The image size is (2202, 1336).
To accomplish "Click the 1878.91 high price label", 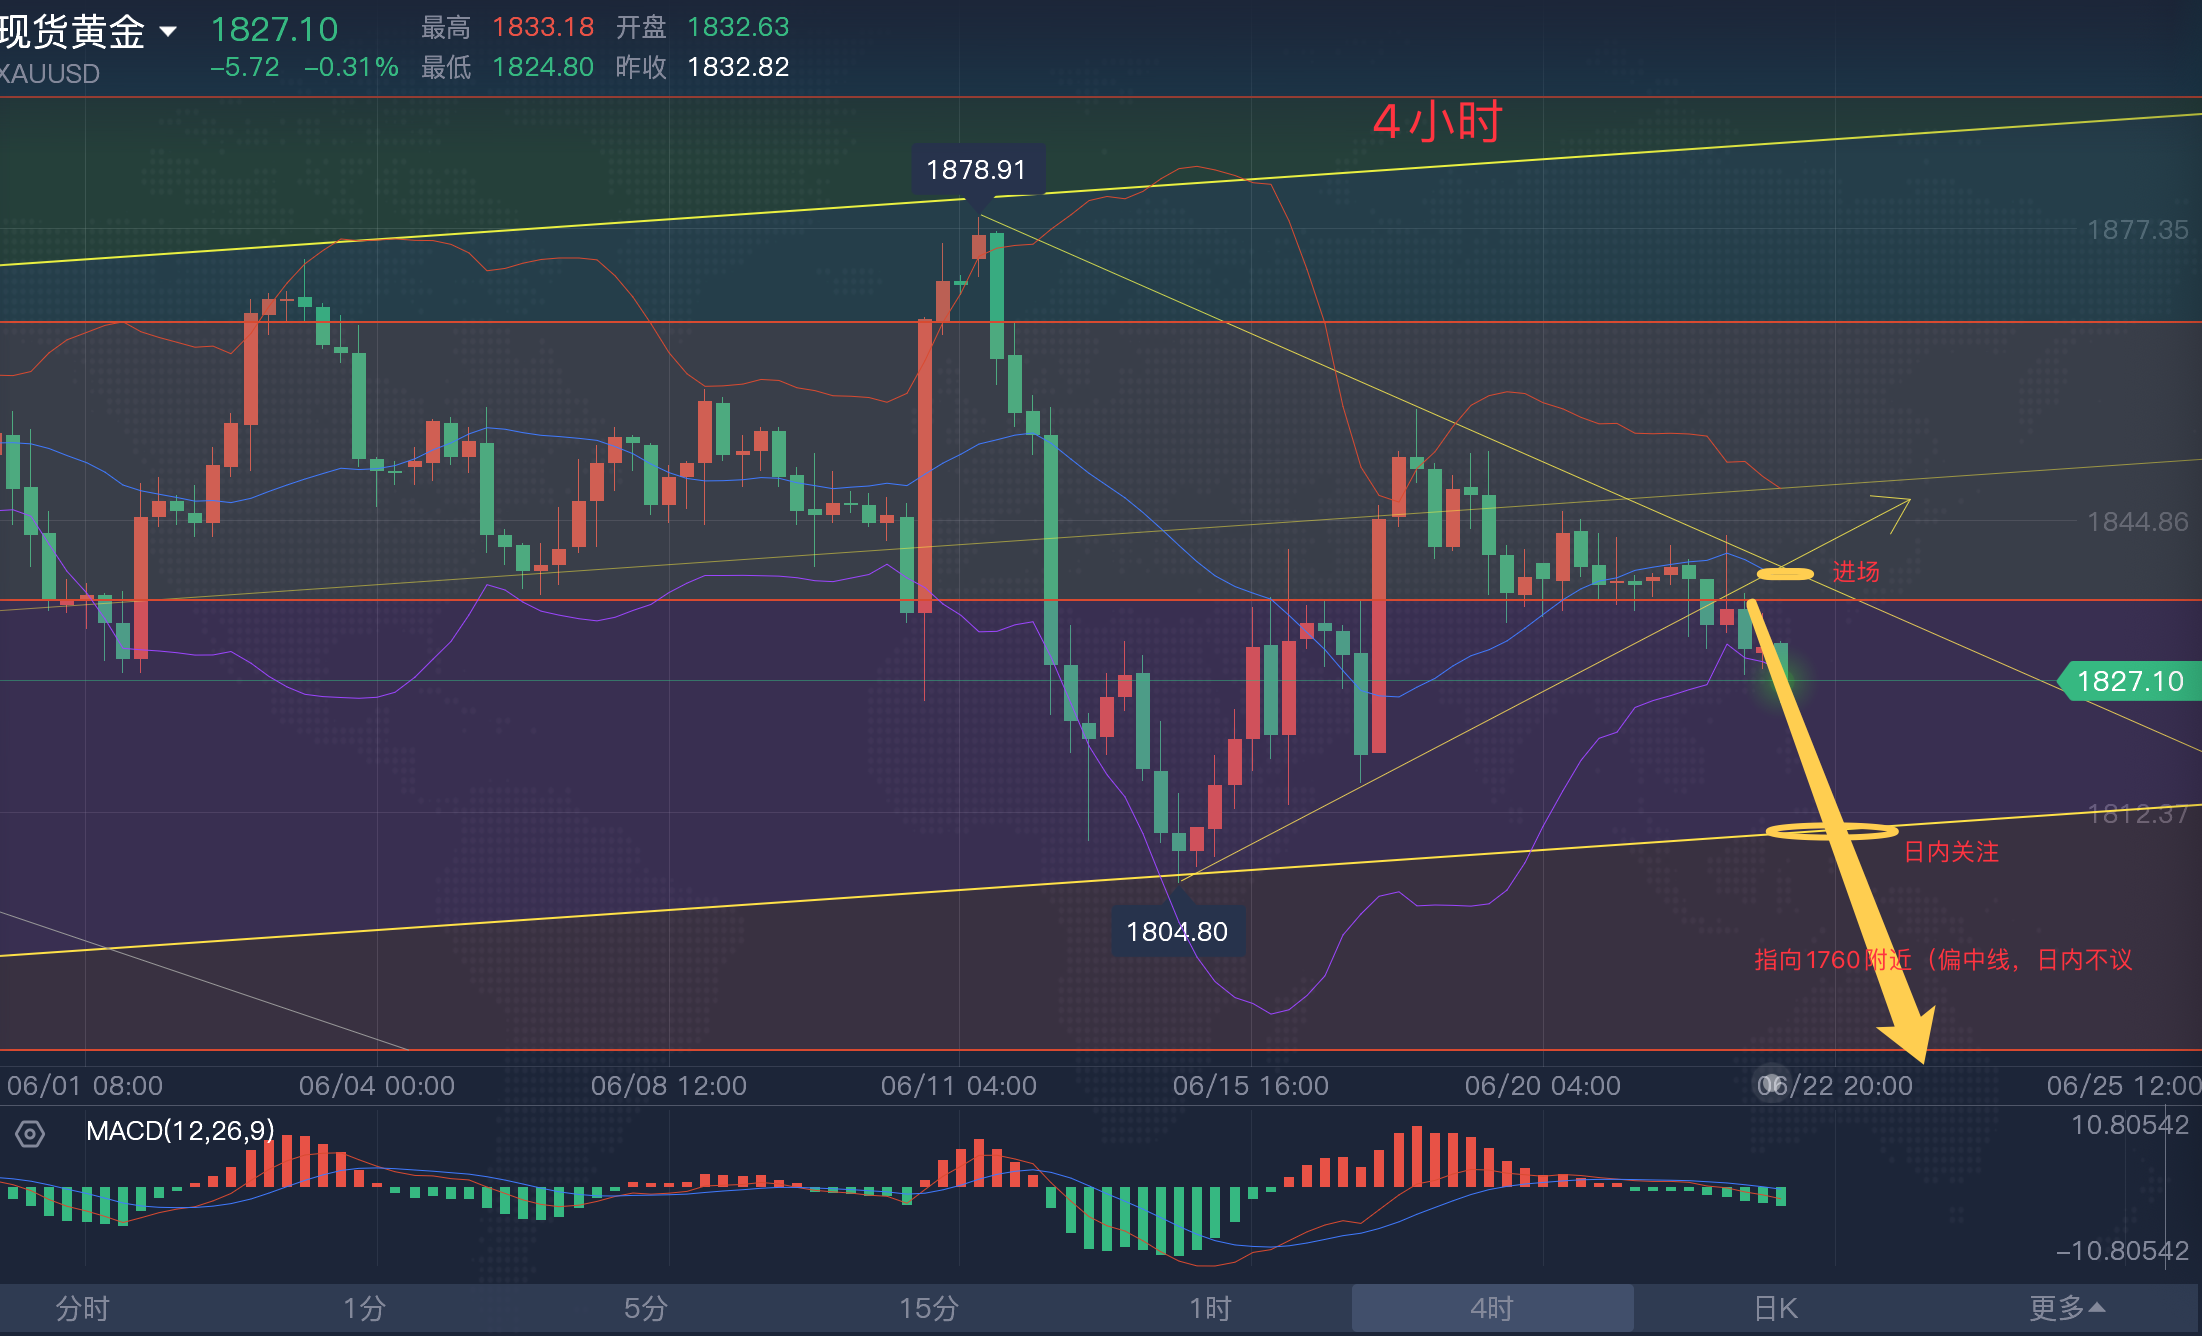I will click(976, 170).
